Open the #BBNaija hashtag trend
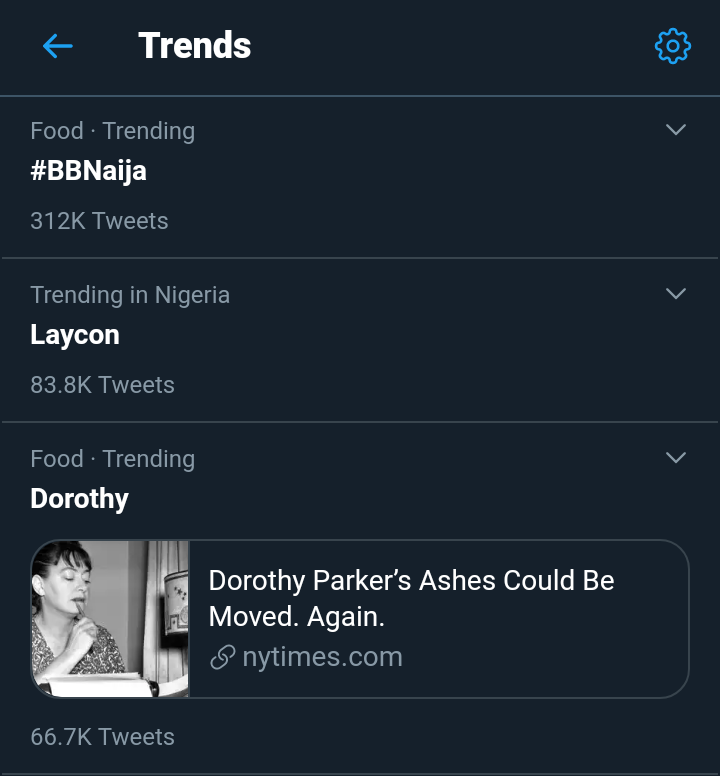This screenshot has width=720, height=776. tap(88, 171)
